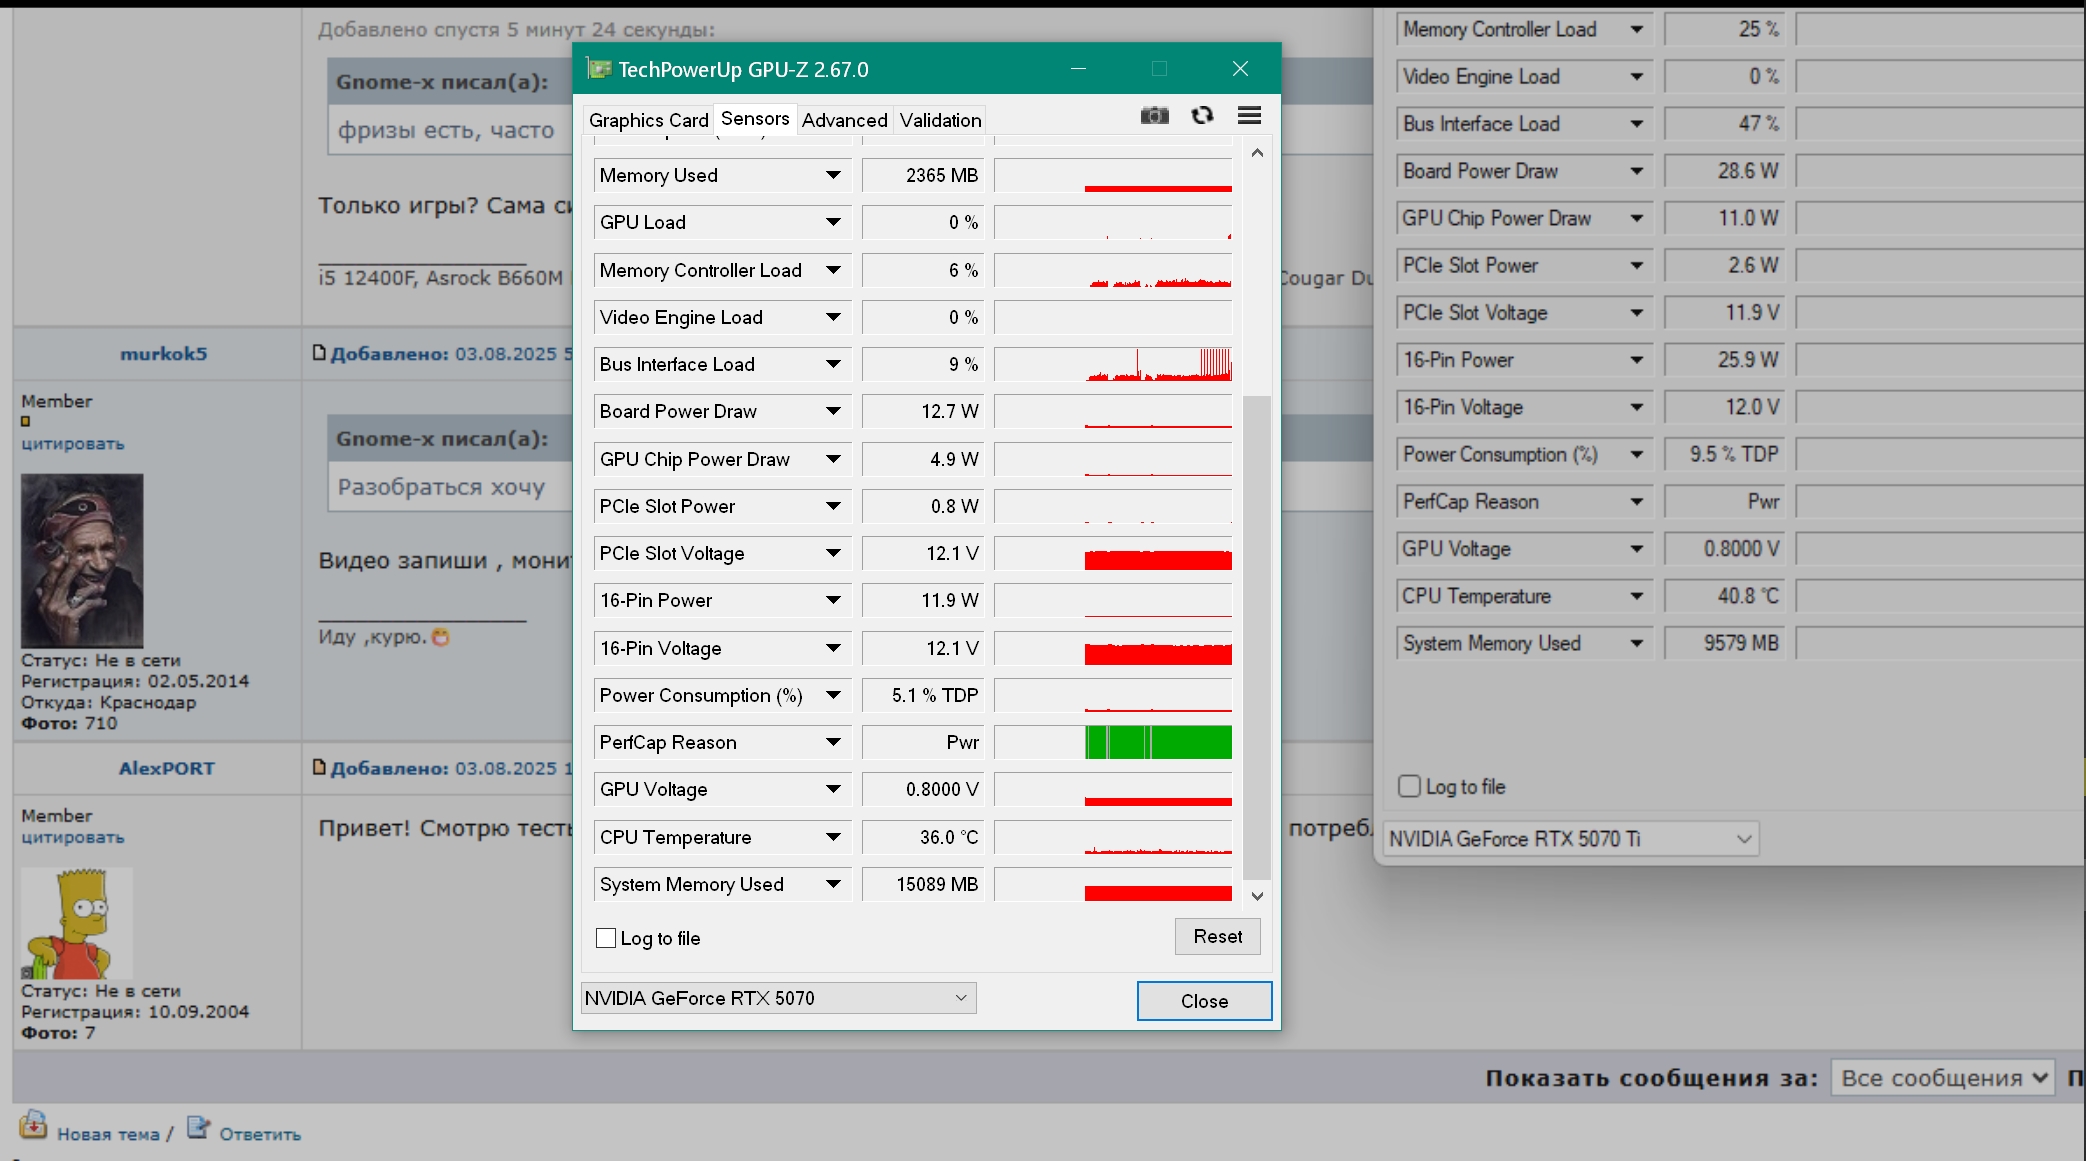This screenshot has height=1161, width=2086.
Task: Open the GPU Load sensor dropdown arrow
Action: [x=833, y=222]
